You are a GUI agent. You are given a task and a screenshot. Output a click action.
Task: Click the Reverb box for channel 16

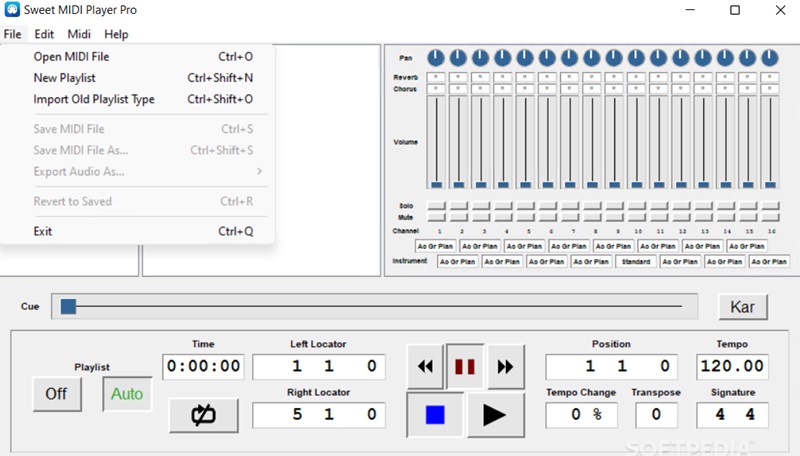tap(770, 77)
